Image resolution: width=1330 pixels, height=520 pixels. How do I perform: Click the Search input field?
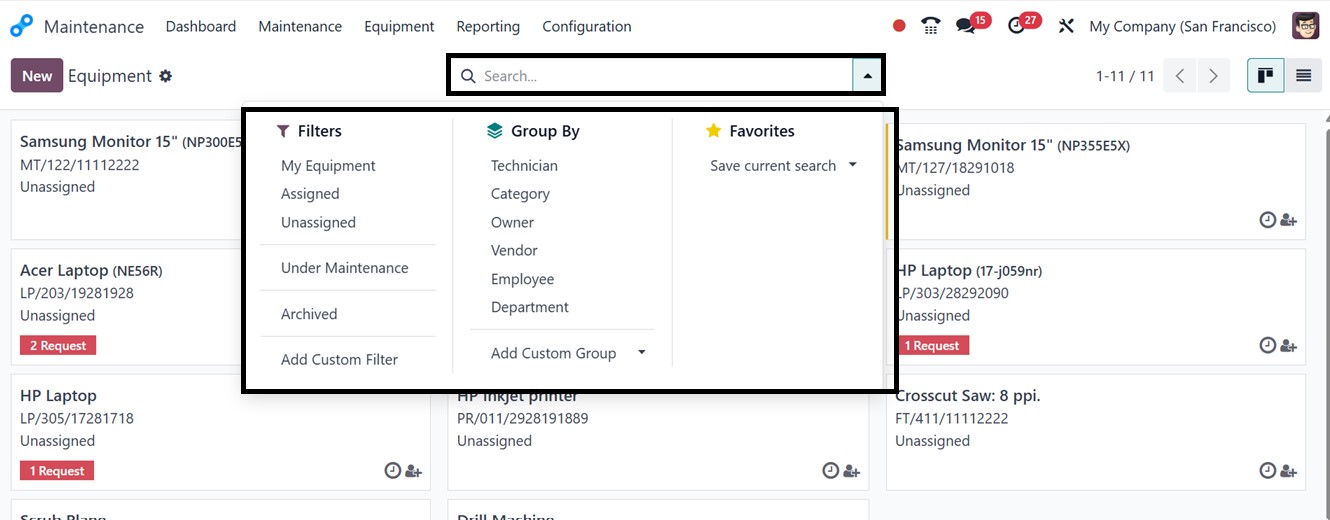660,76
